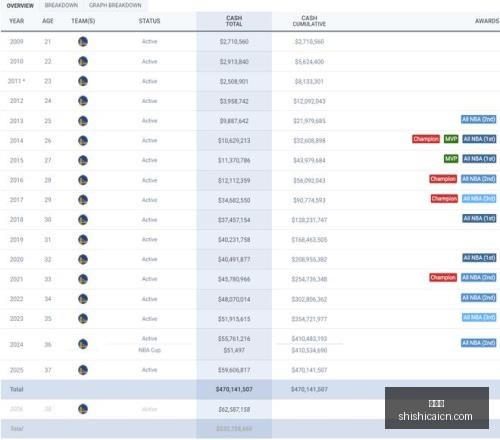Screen dimensions: 500x440
Task: Click the team logo in the 2019 row
Action: (x=83, y=239)
